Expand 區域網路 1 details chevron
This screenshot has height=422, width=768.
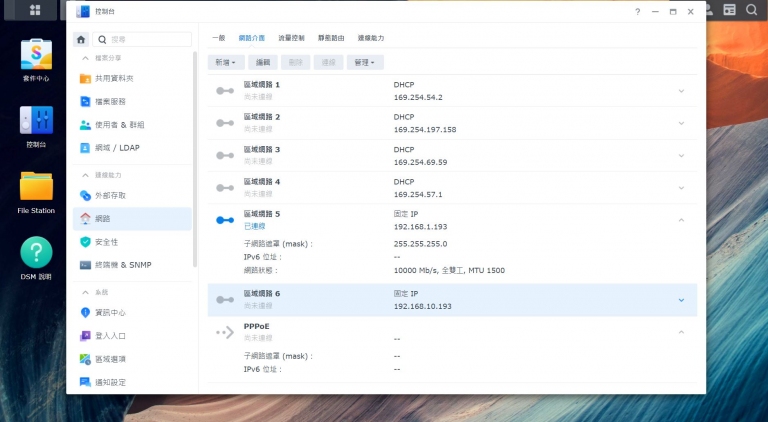tap(681, 91)
